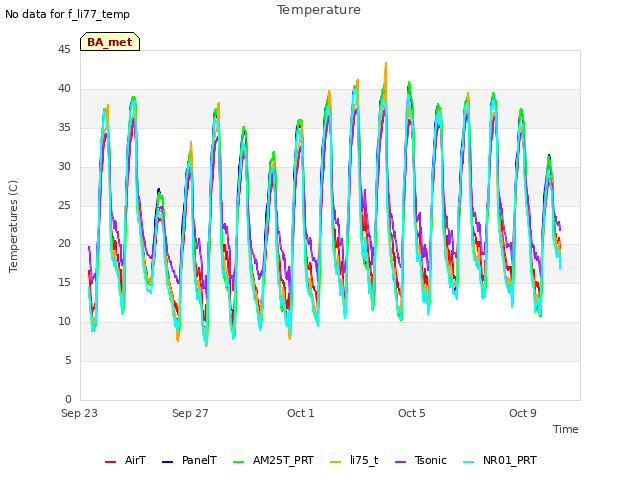Viewport: 640px width, 480px height.
Task: Click the Sep 23 x-axis tick label
Action: pos(80,413)
